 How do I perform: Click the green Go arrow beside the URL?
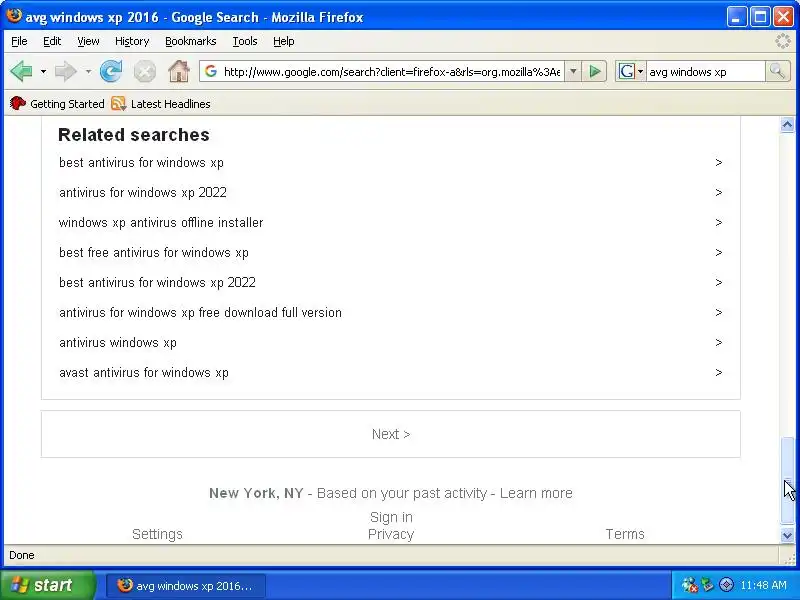click(x=594, y=71)
